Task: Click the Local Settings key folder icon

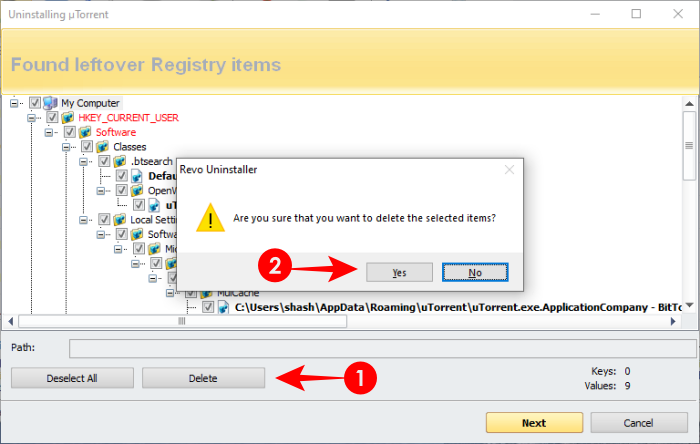Action: (x=120, y=220)
